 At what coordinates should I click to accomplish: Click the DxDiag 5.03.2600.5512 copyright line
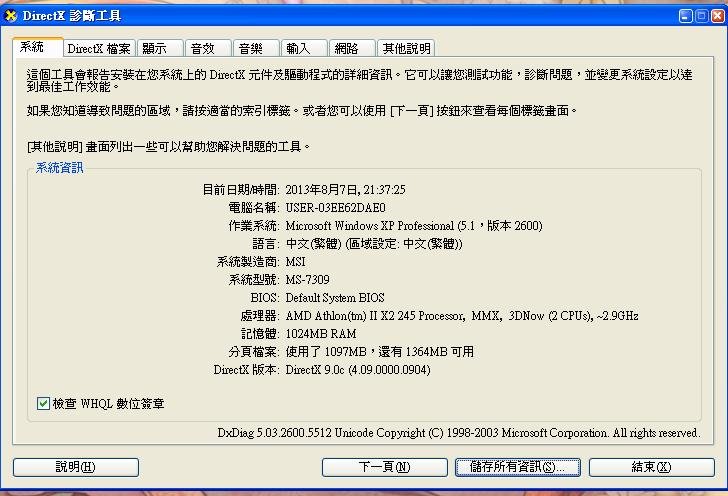click(458, 433)
